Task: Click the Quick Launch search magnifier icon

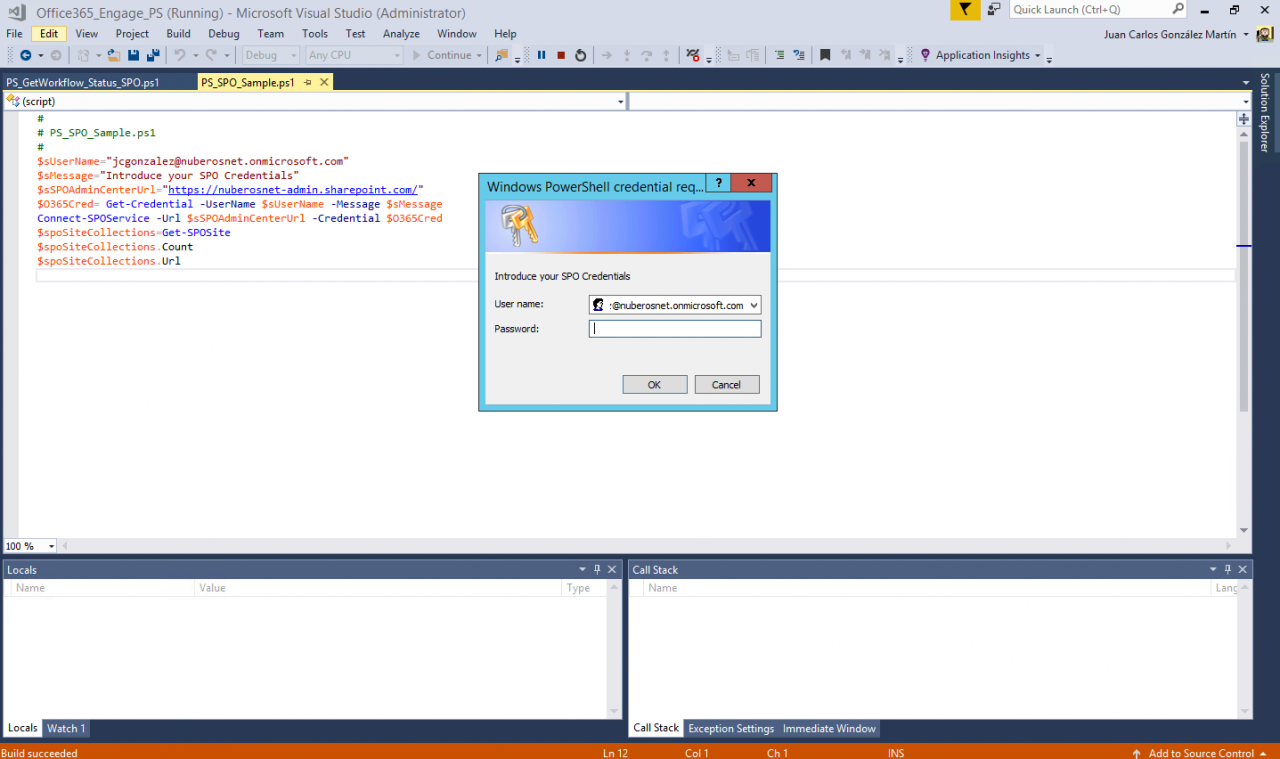Action: click(x=1178, y=9)
